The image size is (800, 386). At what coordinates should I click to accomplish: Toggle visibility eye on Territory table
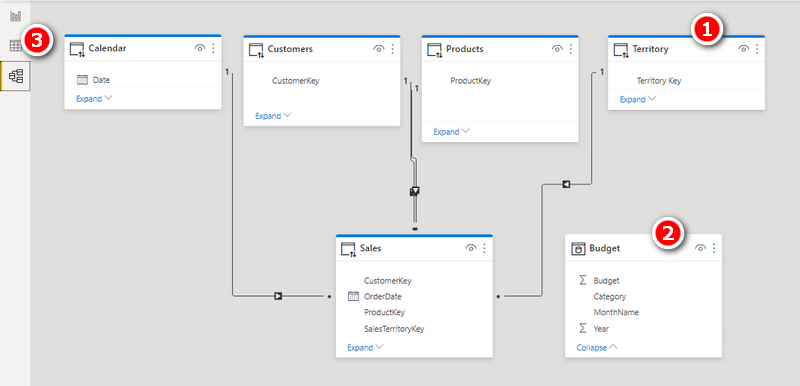743,49
